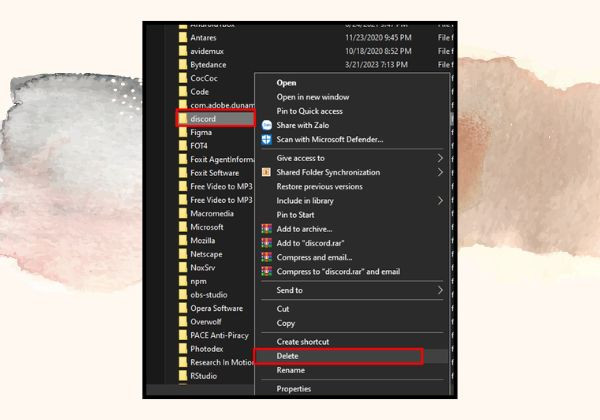The width and height of the screenshot is (600, 420).
Task: Delete the discord folder via menu
Action: [x=287, y=356]
